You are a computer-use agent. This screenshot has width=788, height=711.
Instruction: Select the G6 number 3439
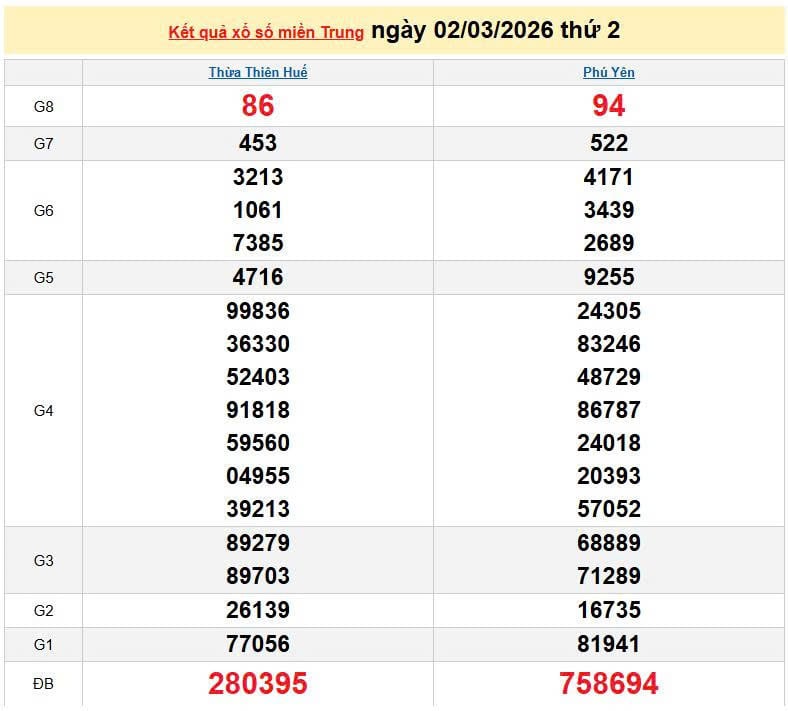[x=609, y=211]
